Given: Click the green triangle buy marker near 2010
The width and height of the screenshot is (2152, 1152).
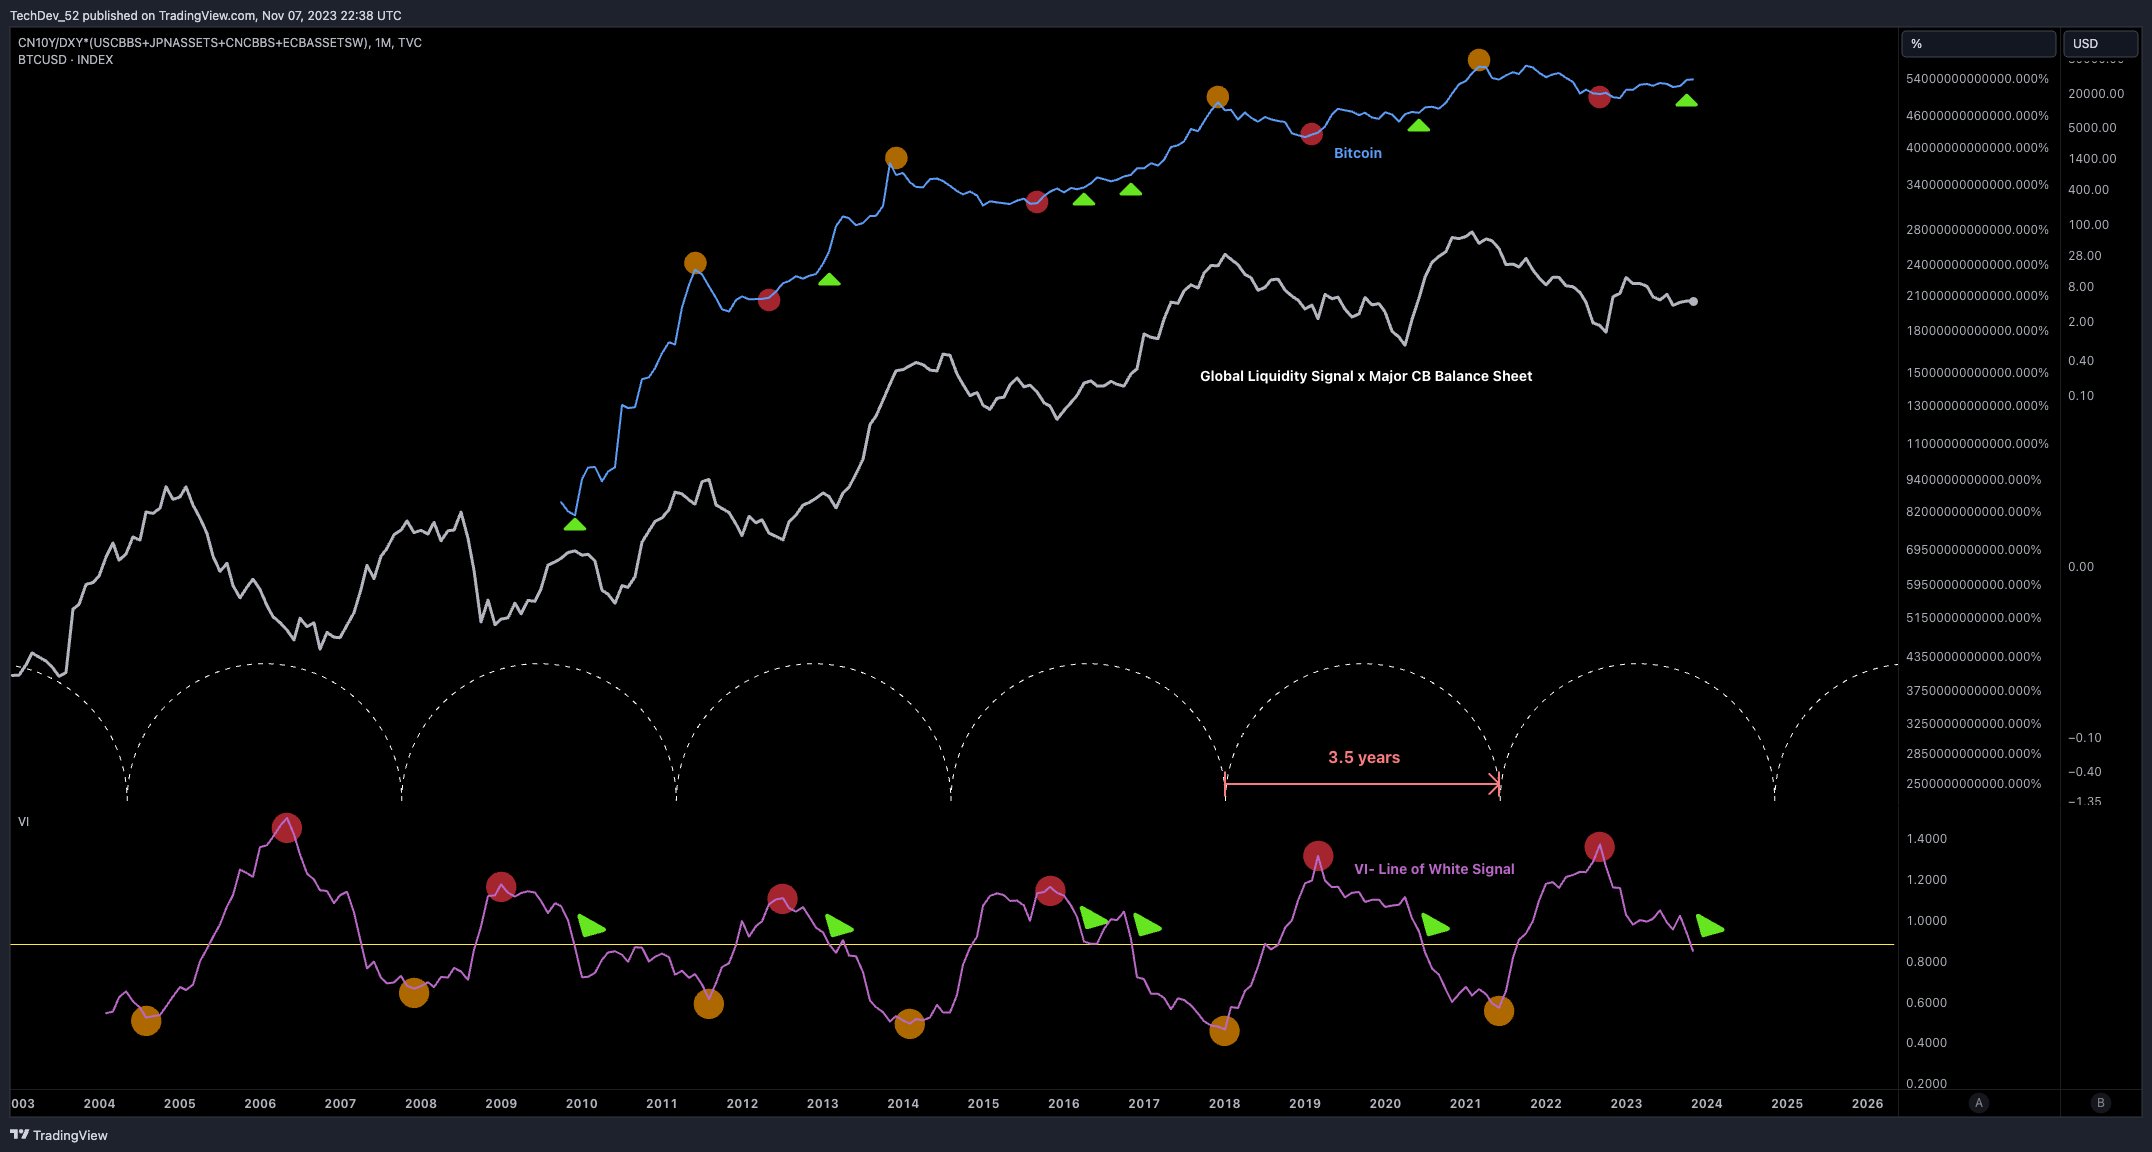Looking at the screenshot, I should (x=574, y=522).
